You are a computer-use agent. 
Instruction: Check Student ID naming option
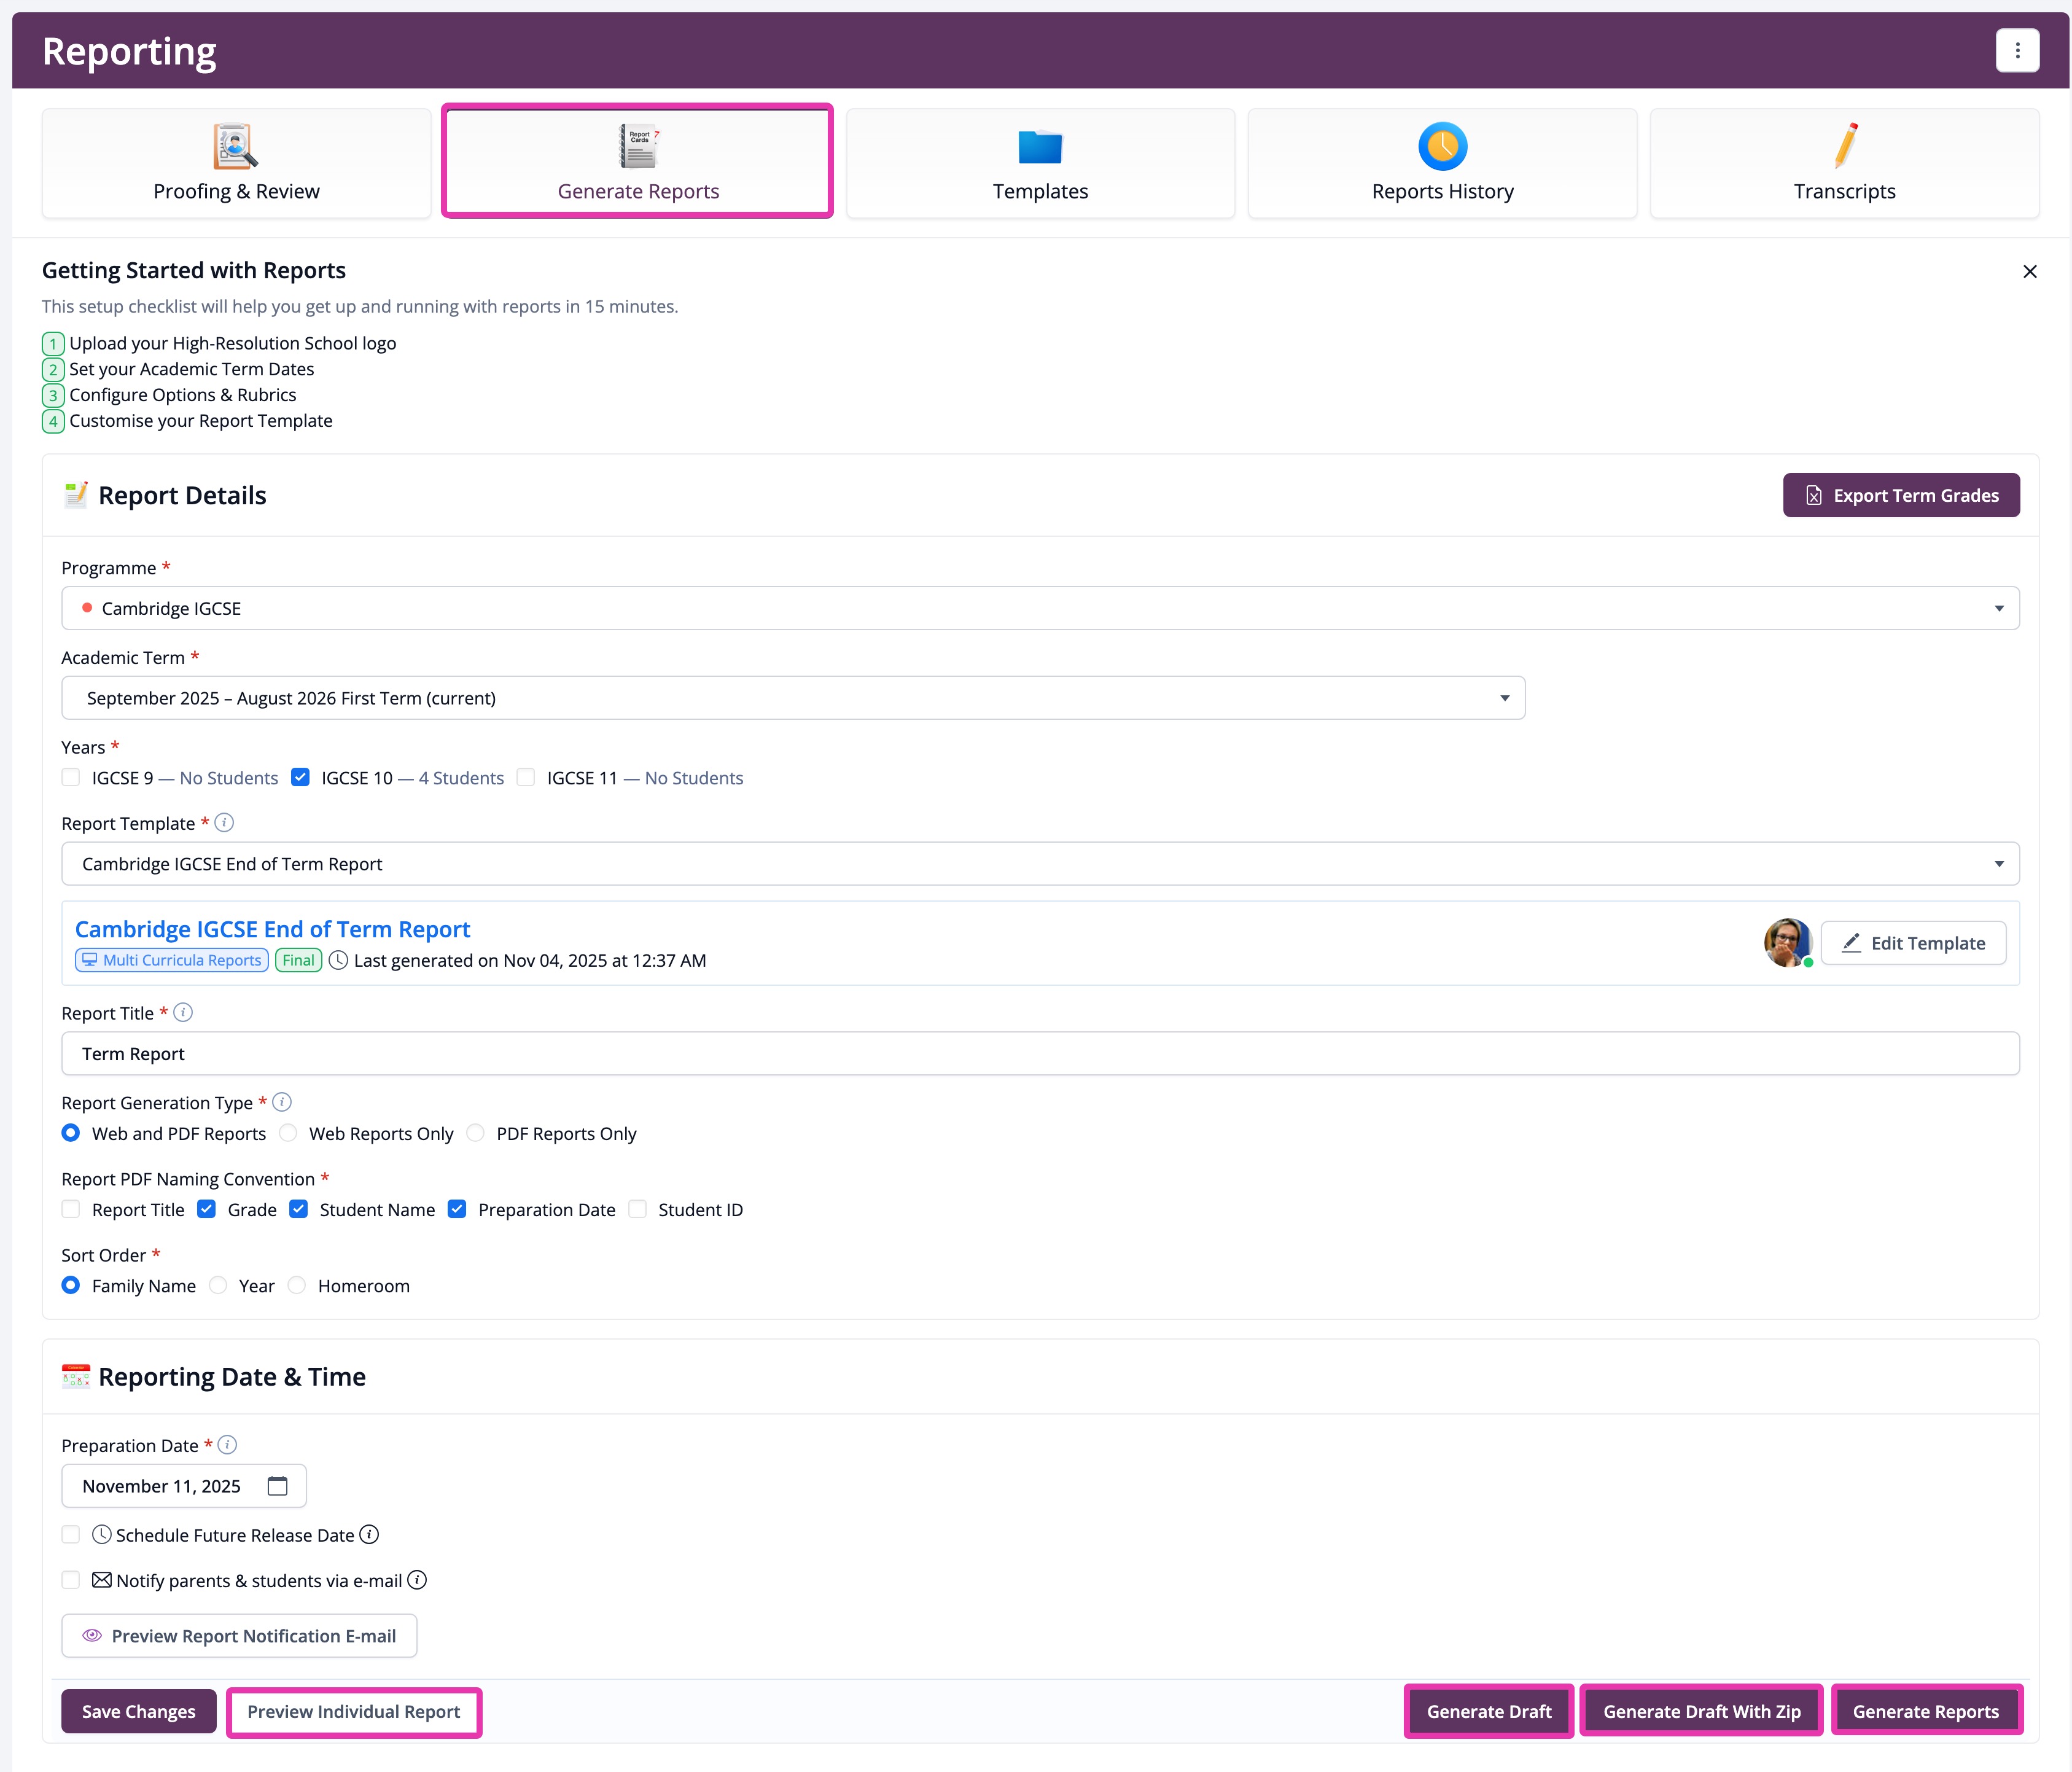pyautogui.click(x=637, y=1210)
